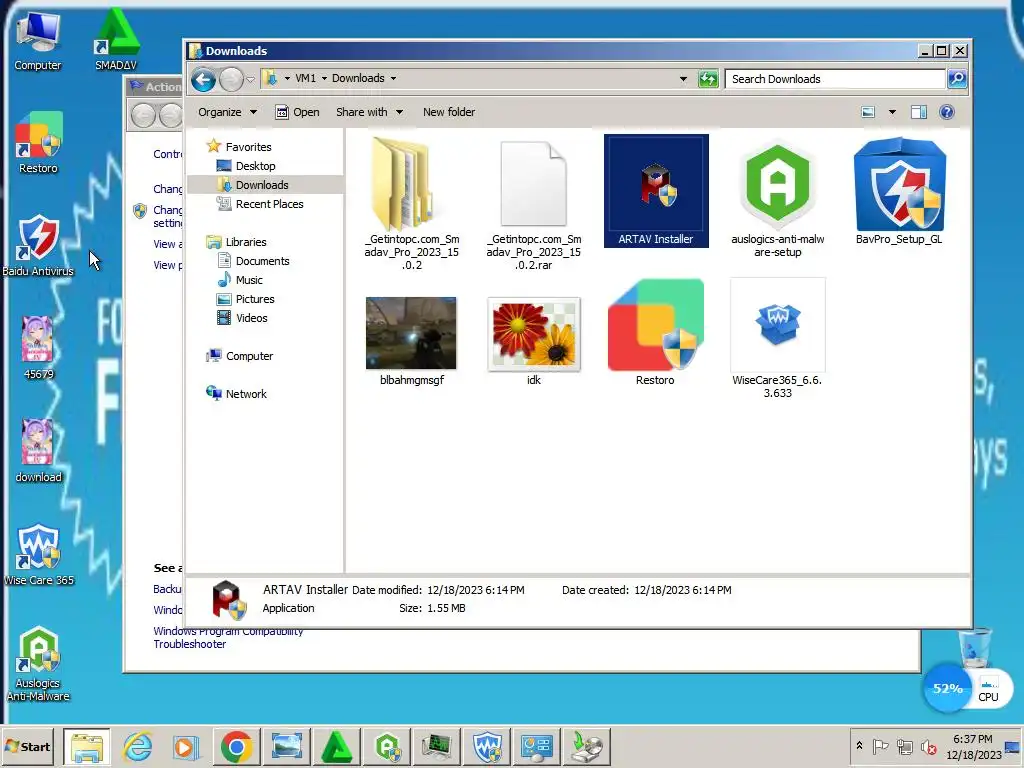Click the Restoro desktop shortcut
This screenshot has width=1024, height=768.
coord(38,143)
